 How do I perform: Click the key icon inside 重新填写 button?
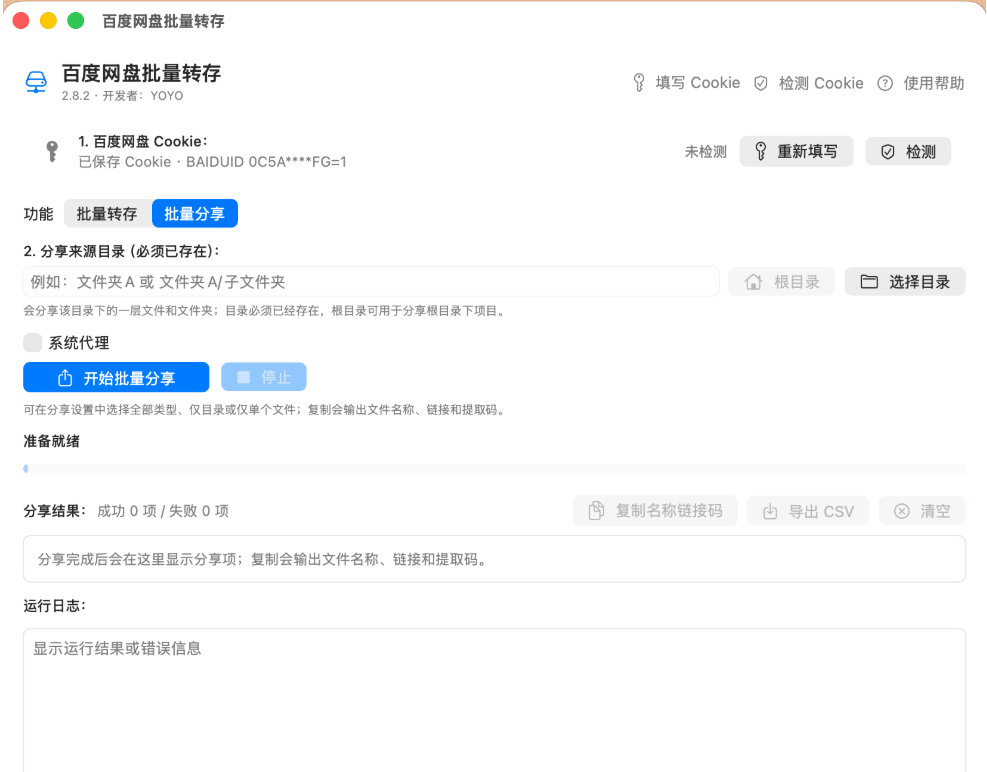pos(760,151)
